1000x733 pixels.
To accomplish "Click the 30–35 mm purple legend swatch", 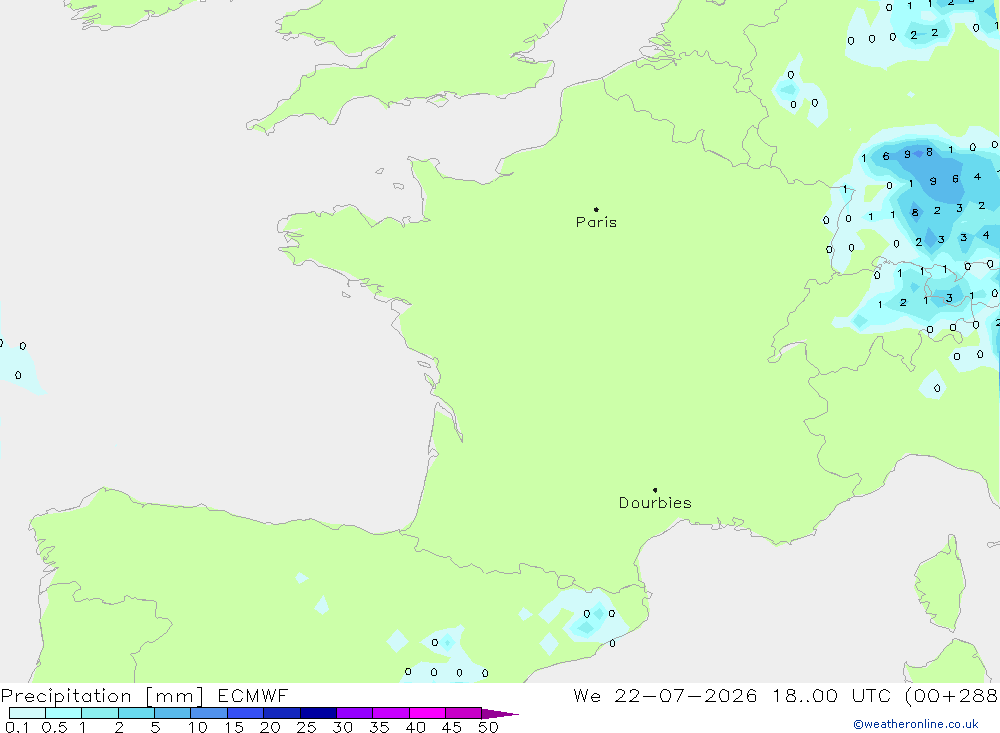I will coord(355,713).
